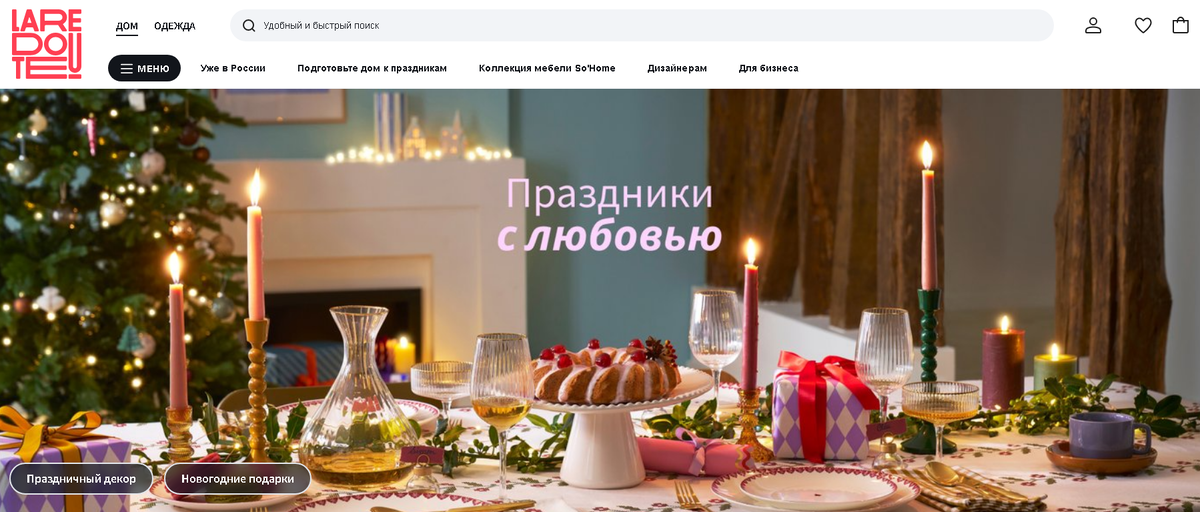Image resolution: width=1200 pixels, height=512 pixels.
Task: Open the user account icon
Action: (x=1093, y=25)
